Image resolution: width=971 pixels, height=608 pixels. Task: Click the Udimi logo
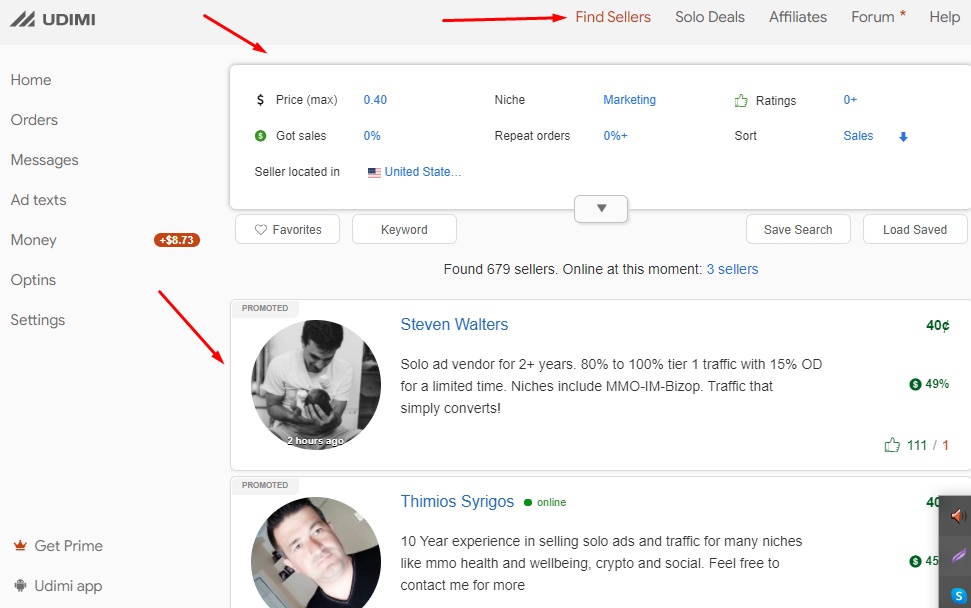click(x=53, y=19)
